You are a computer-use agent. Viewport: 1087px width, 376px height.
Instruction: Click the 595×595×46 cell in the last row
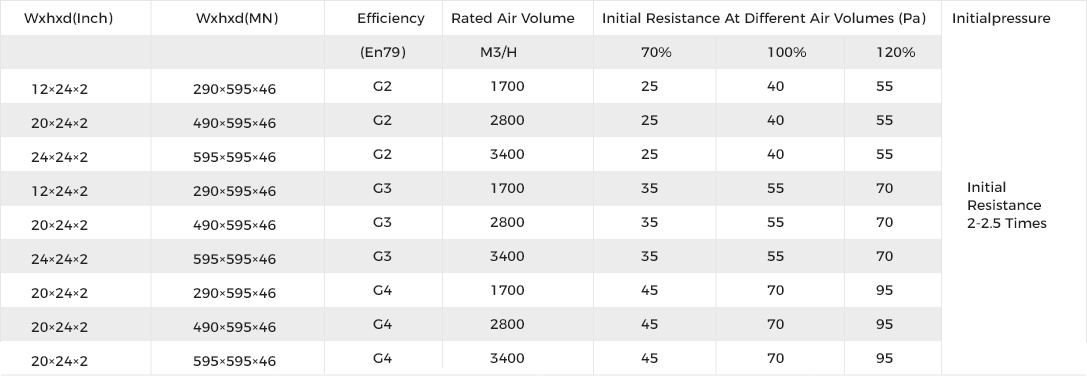pyautogui.click(x=234, y=361)
